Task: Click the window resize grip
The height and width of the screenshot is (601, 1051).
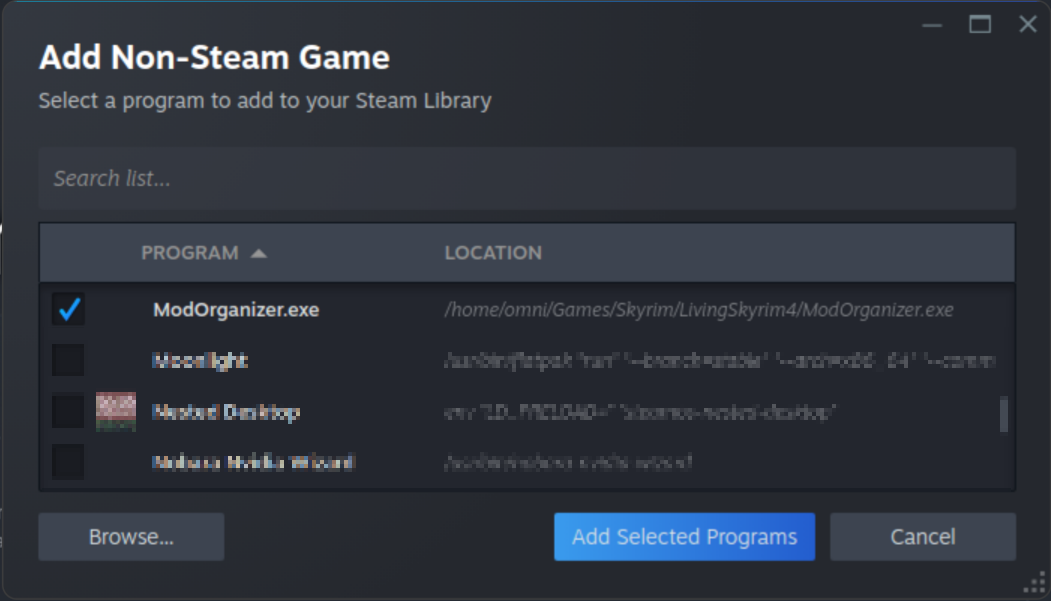Action: (1036, 583)
